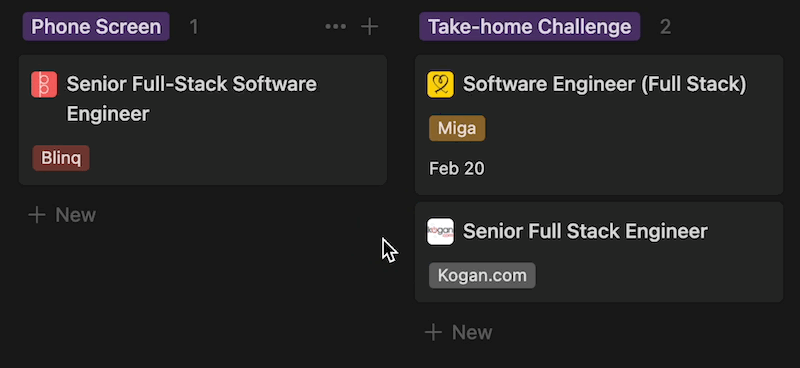This screenshot has height=368, width=800.
Task: Open the Phone Screen column options (three dots)
Action: pos(336,27)
